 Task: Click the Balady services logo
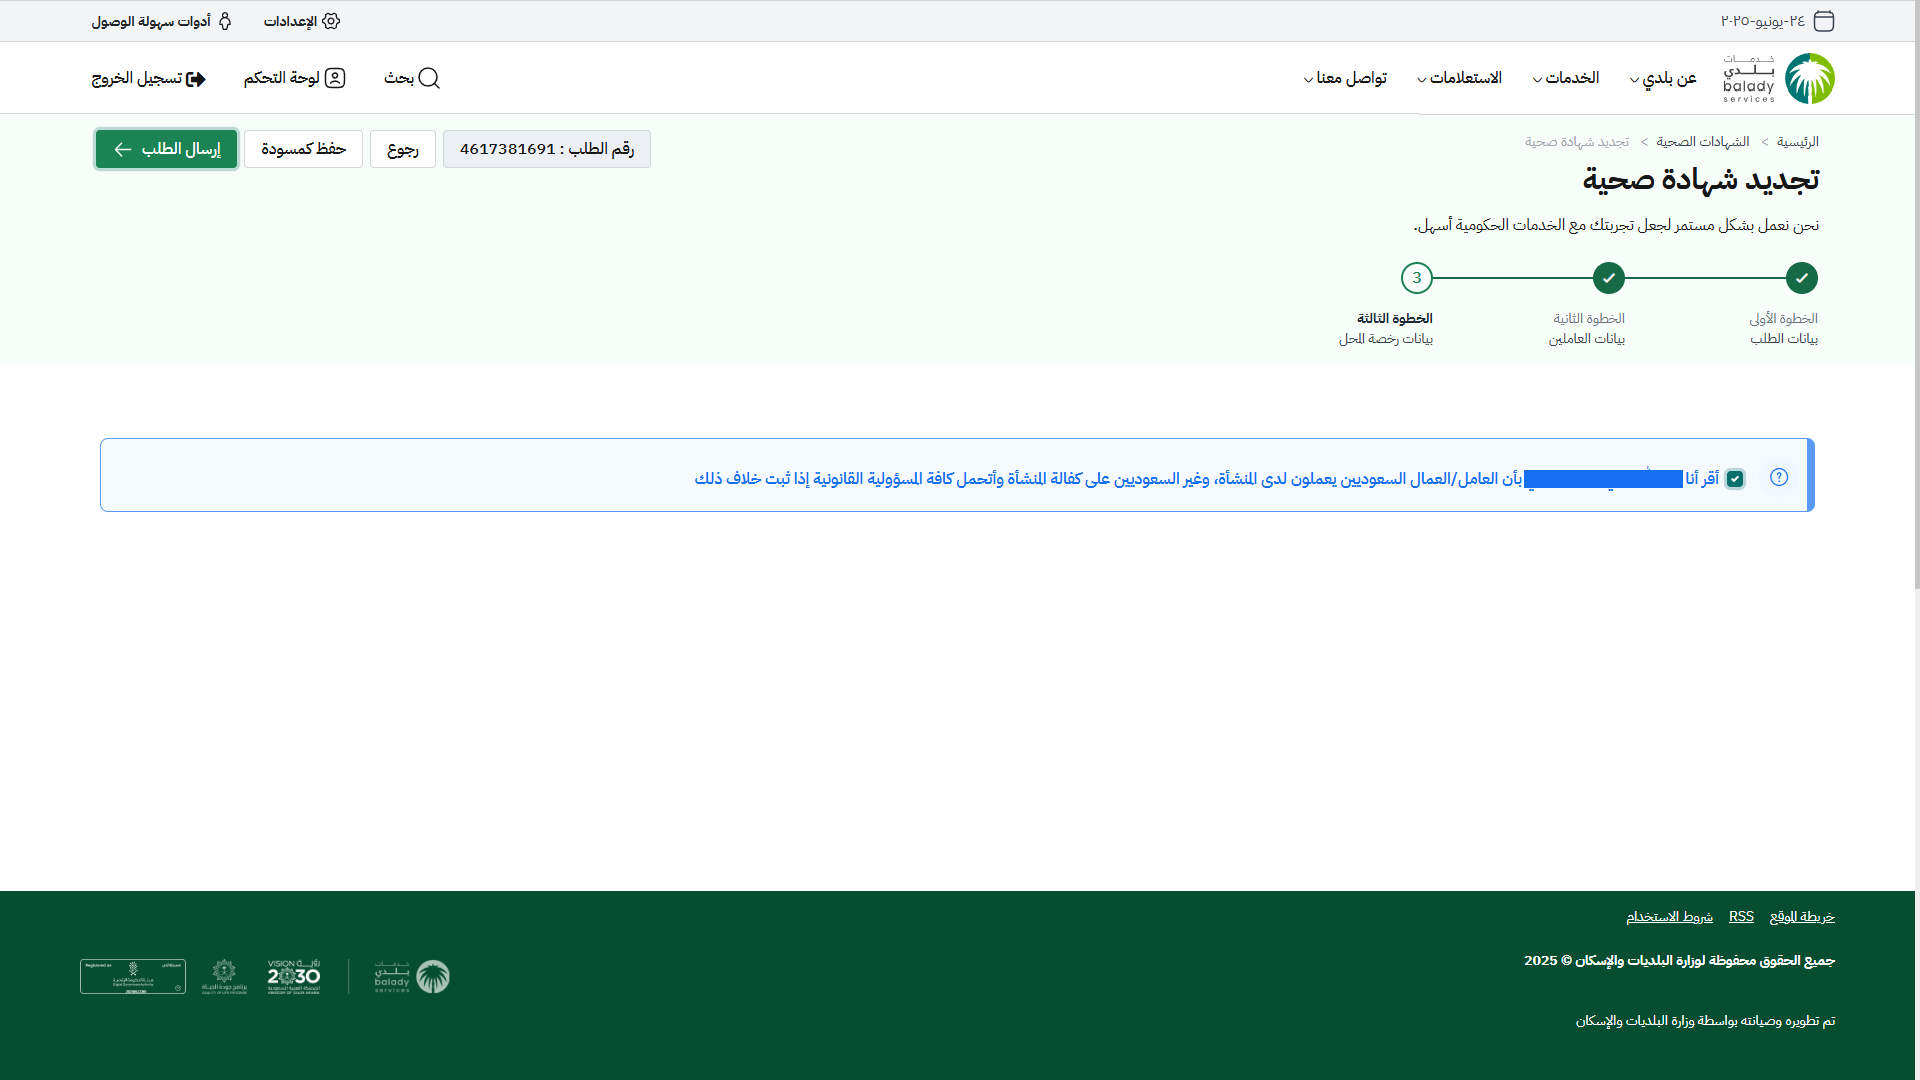1778,78
